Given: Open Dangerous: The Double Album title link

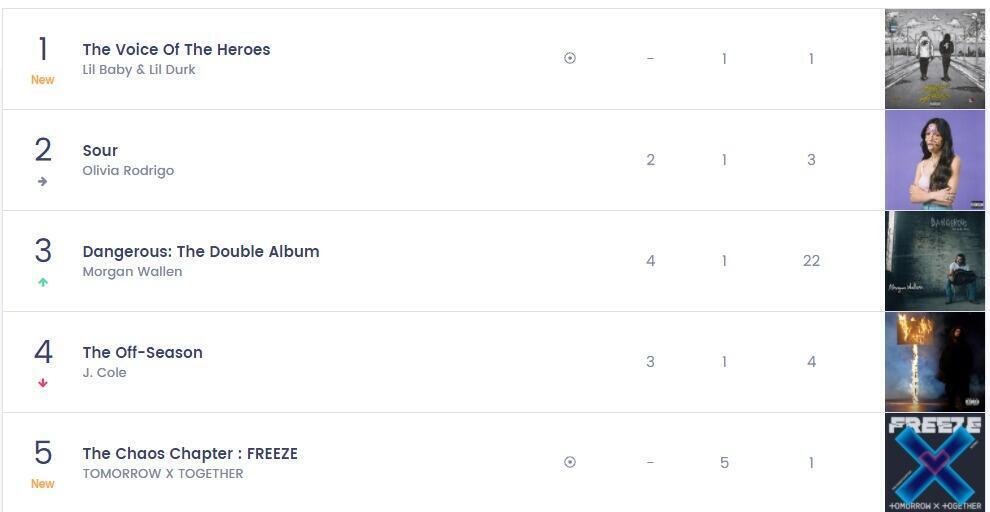Looking at the screenshot, I should [201, 251].
